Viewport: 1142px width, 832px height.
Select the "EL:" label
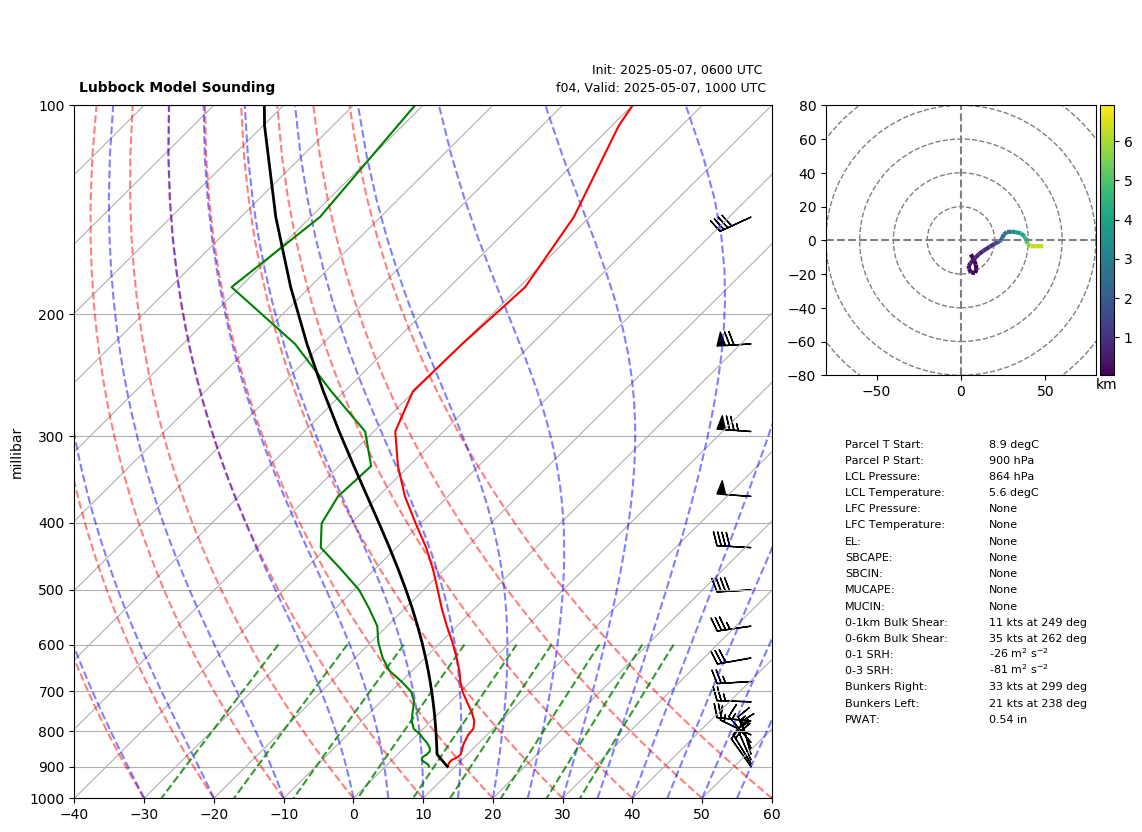[853, 541]
